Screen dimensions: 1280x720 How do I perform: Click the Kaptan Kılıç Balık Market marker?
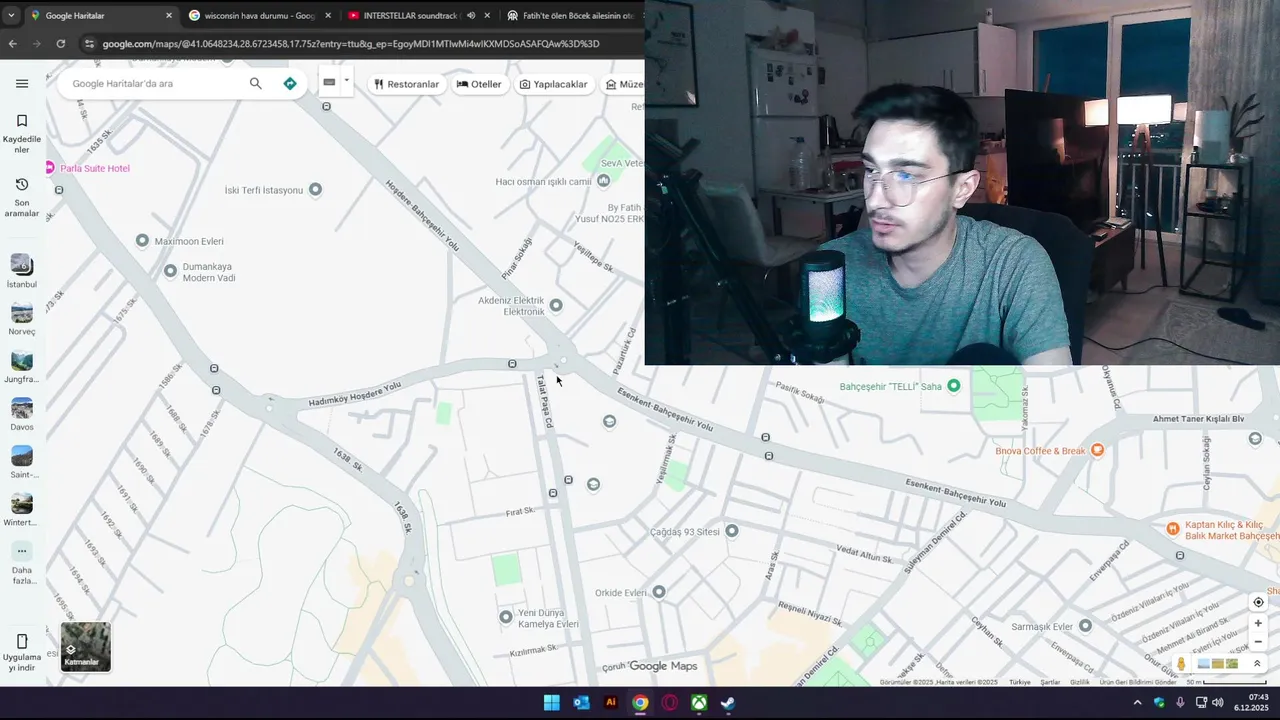click(1173, 528)
